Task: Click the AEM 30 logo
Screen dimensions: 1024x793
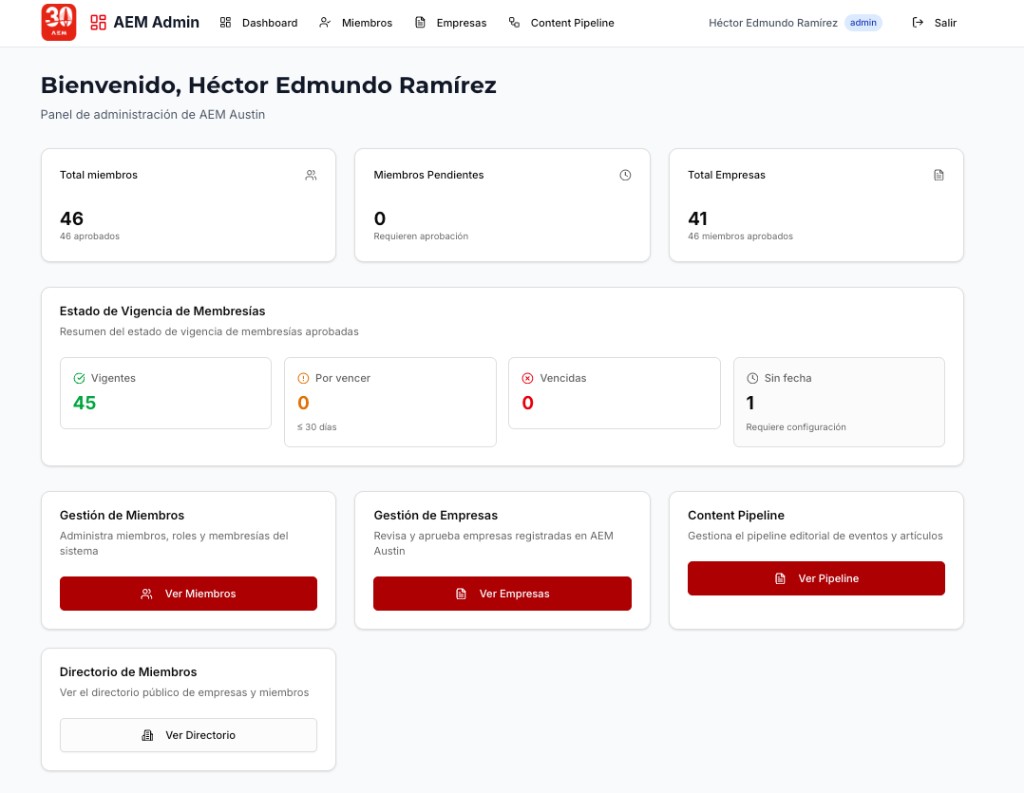Action: pos(57,22)
